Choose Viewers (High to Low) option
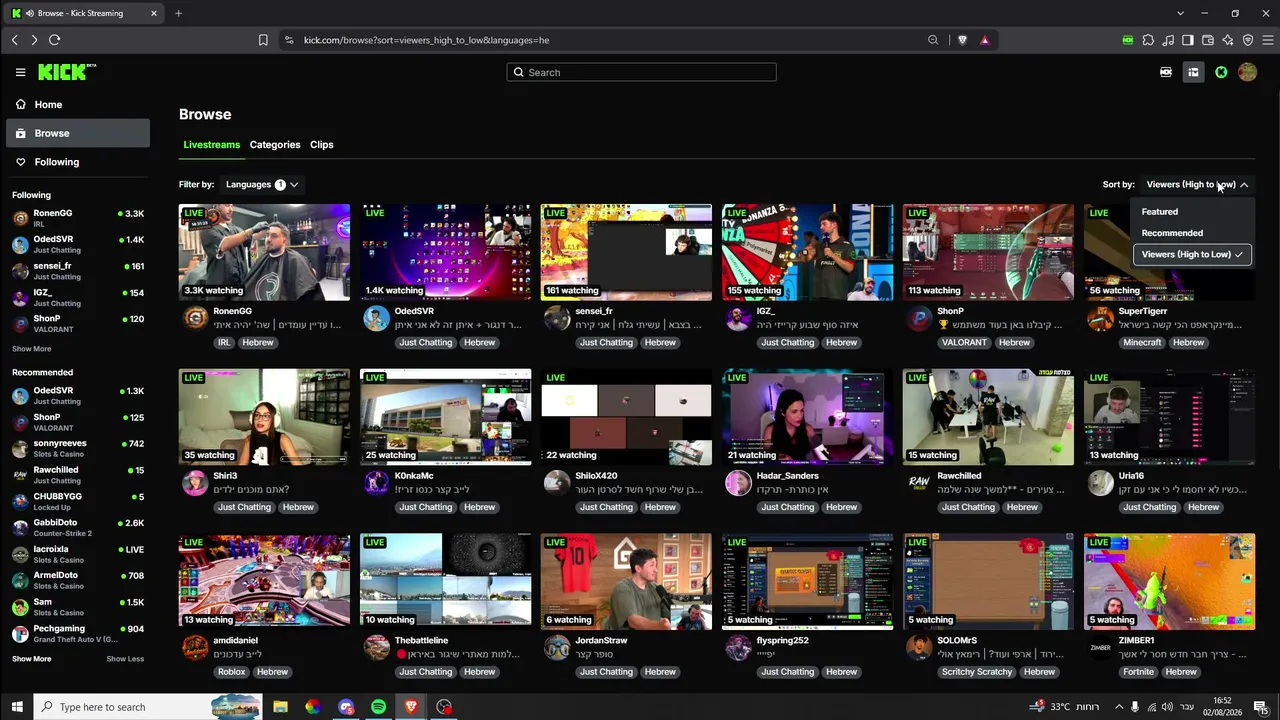Screen dimensions: 1280x720 1192,254
